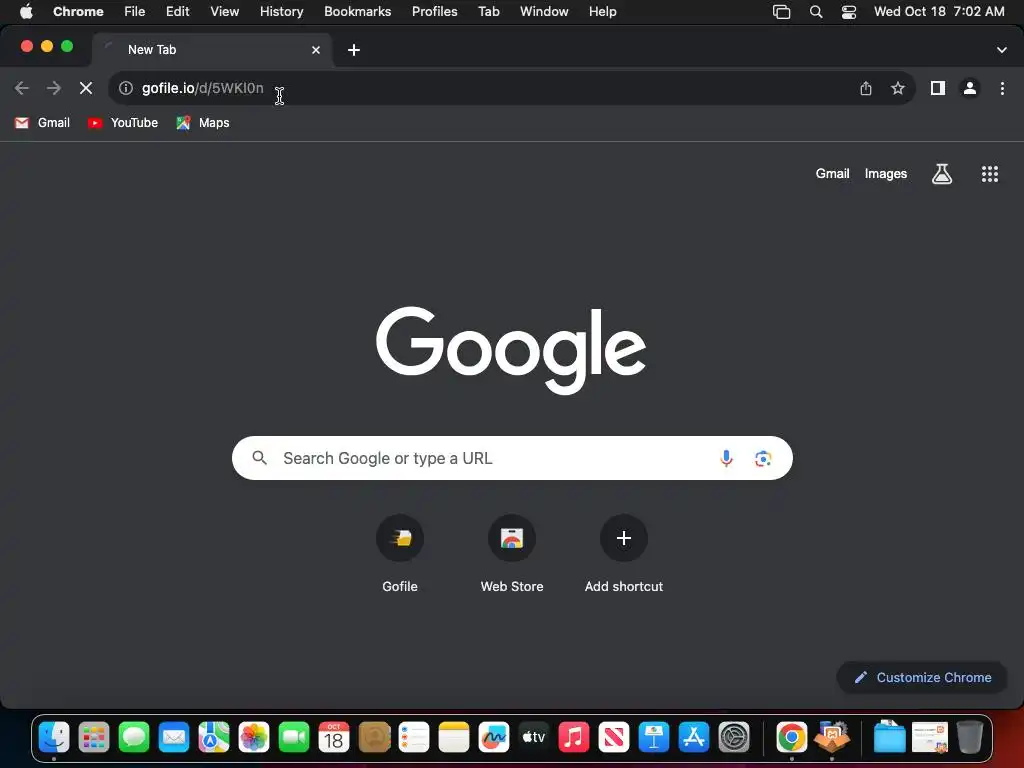Open the Bookmarks menu
This screenshot has height=768, width=1024.
(357, 12)
